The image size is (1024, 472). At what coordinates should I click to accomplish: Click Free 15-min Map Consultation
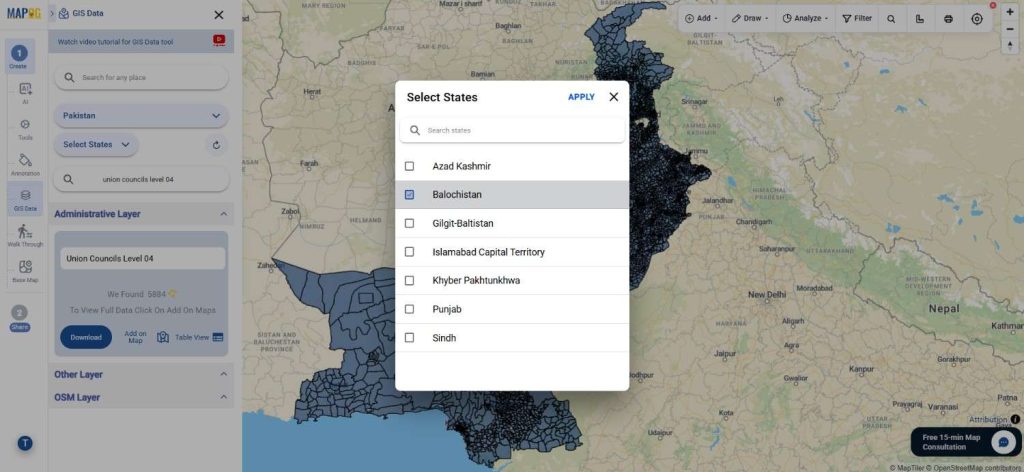(x=951, y=442)
